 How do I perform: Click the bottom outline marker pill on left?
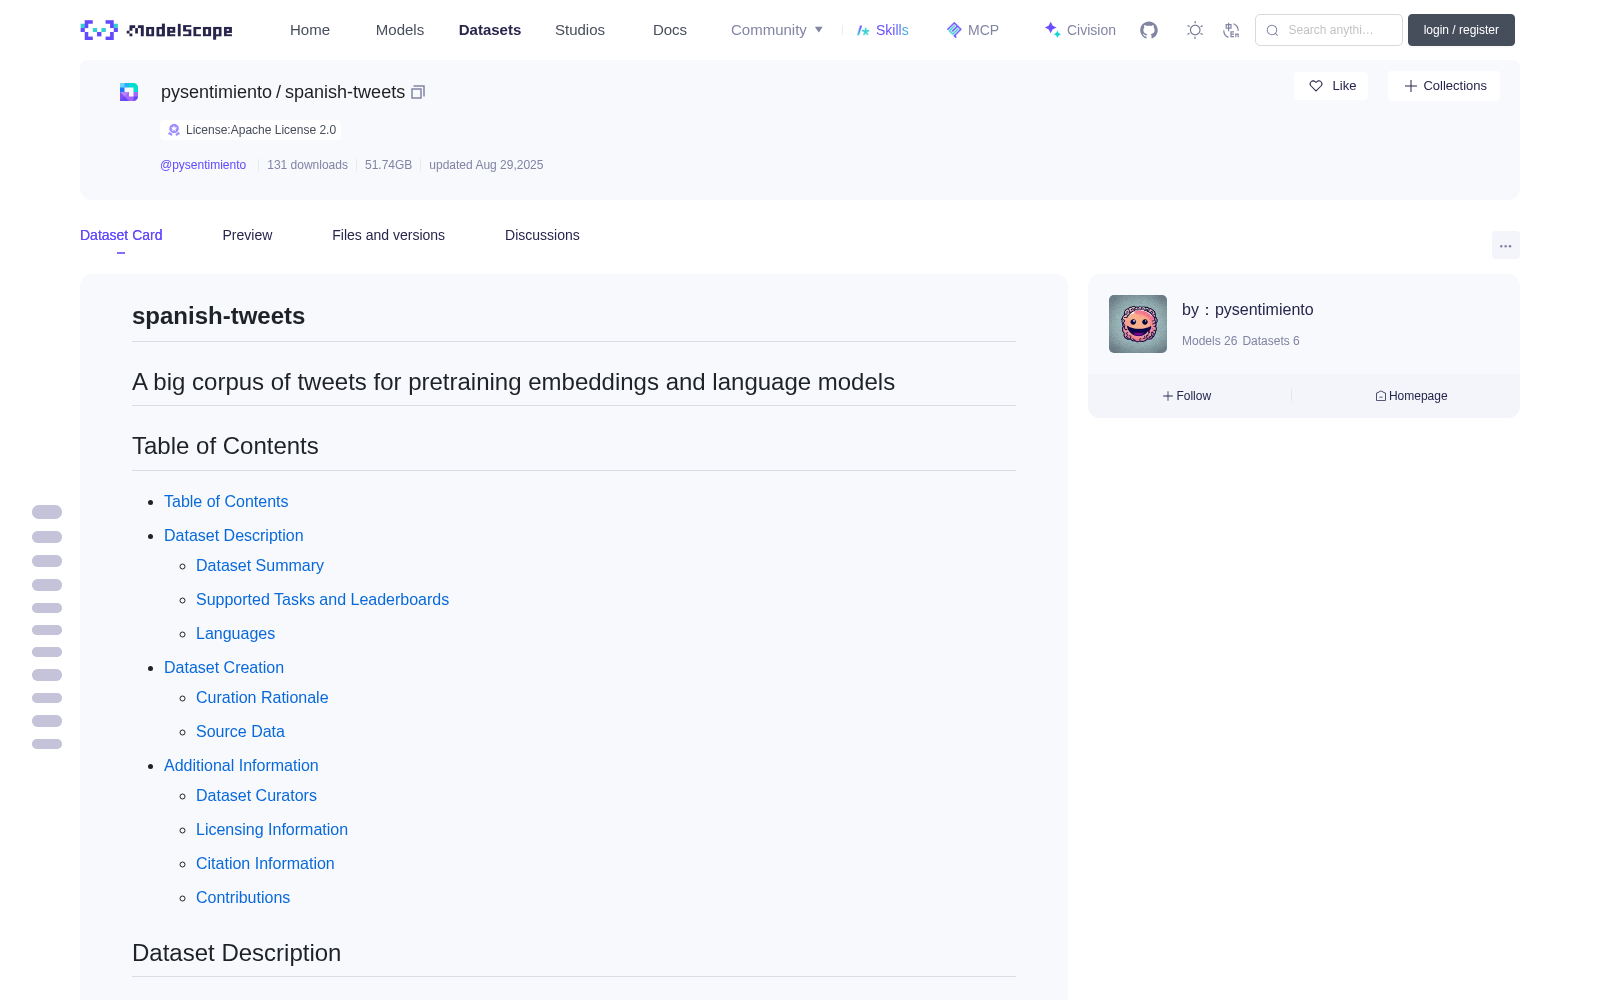click(x=47, y=744)
